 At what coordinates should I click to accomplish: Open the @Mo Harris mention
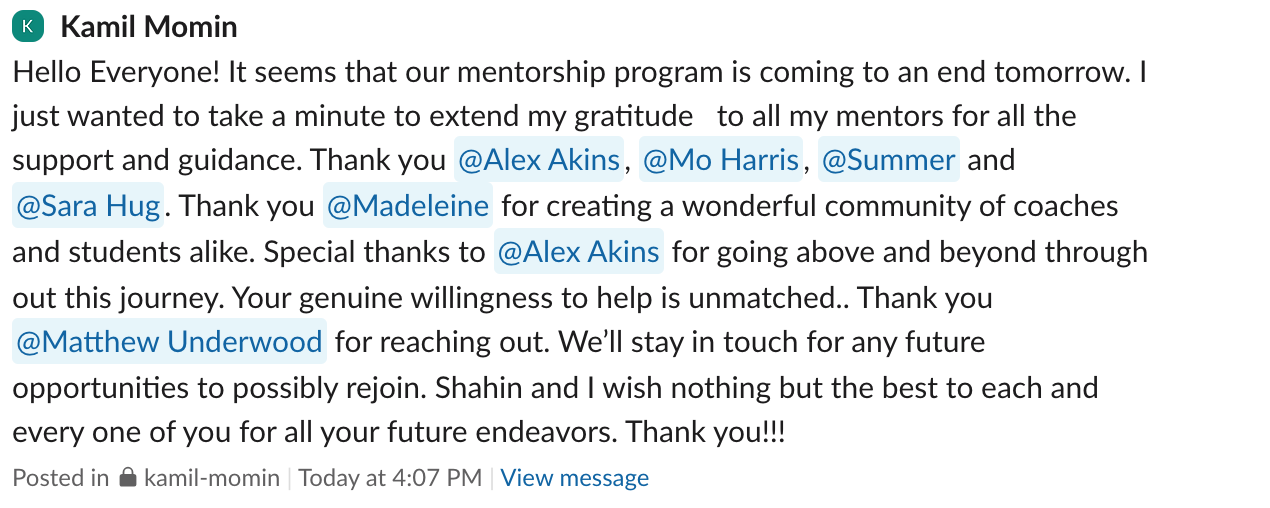pyautogui.click(x=720, y=160)
